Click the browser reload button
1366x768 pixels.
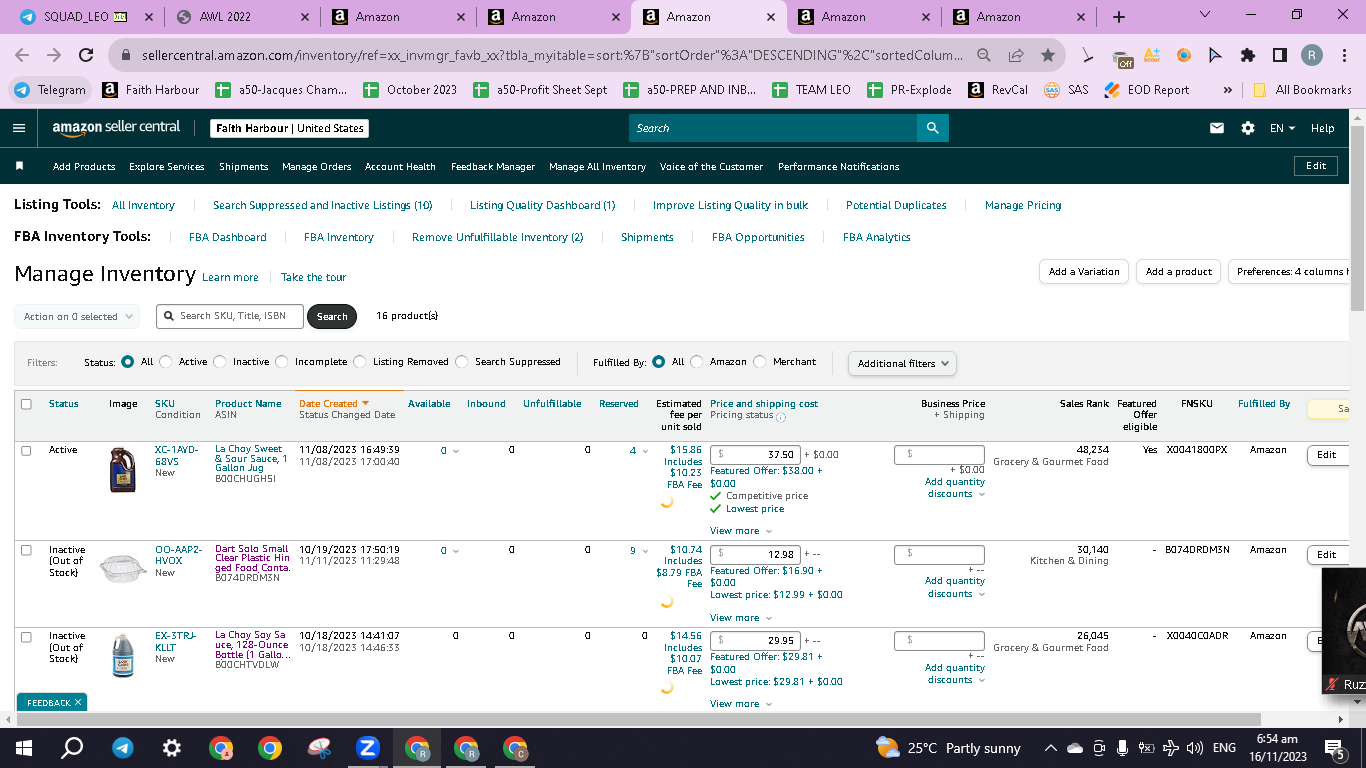(86, 55)
